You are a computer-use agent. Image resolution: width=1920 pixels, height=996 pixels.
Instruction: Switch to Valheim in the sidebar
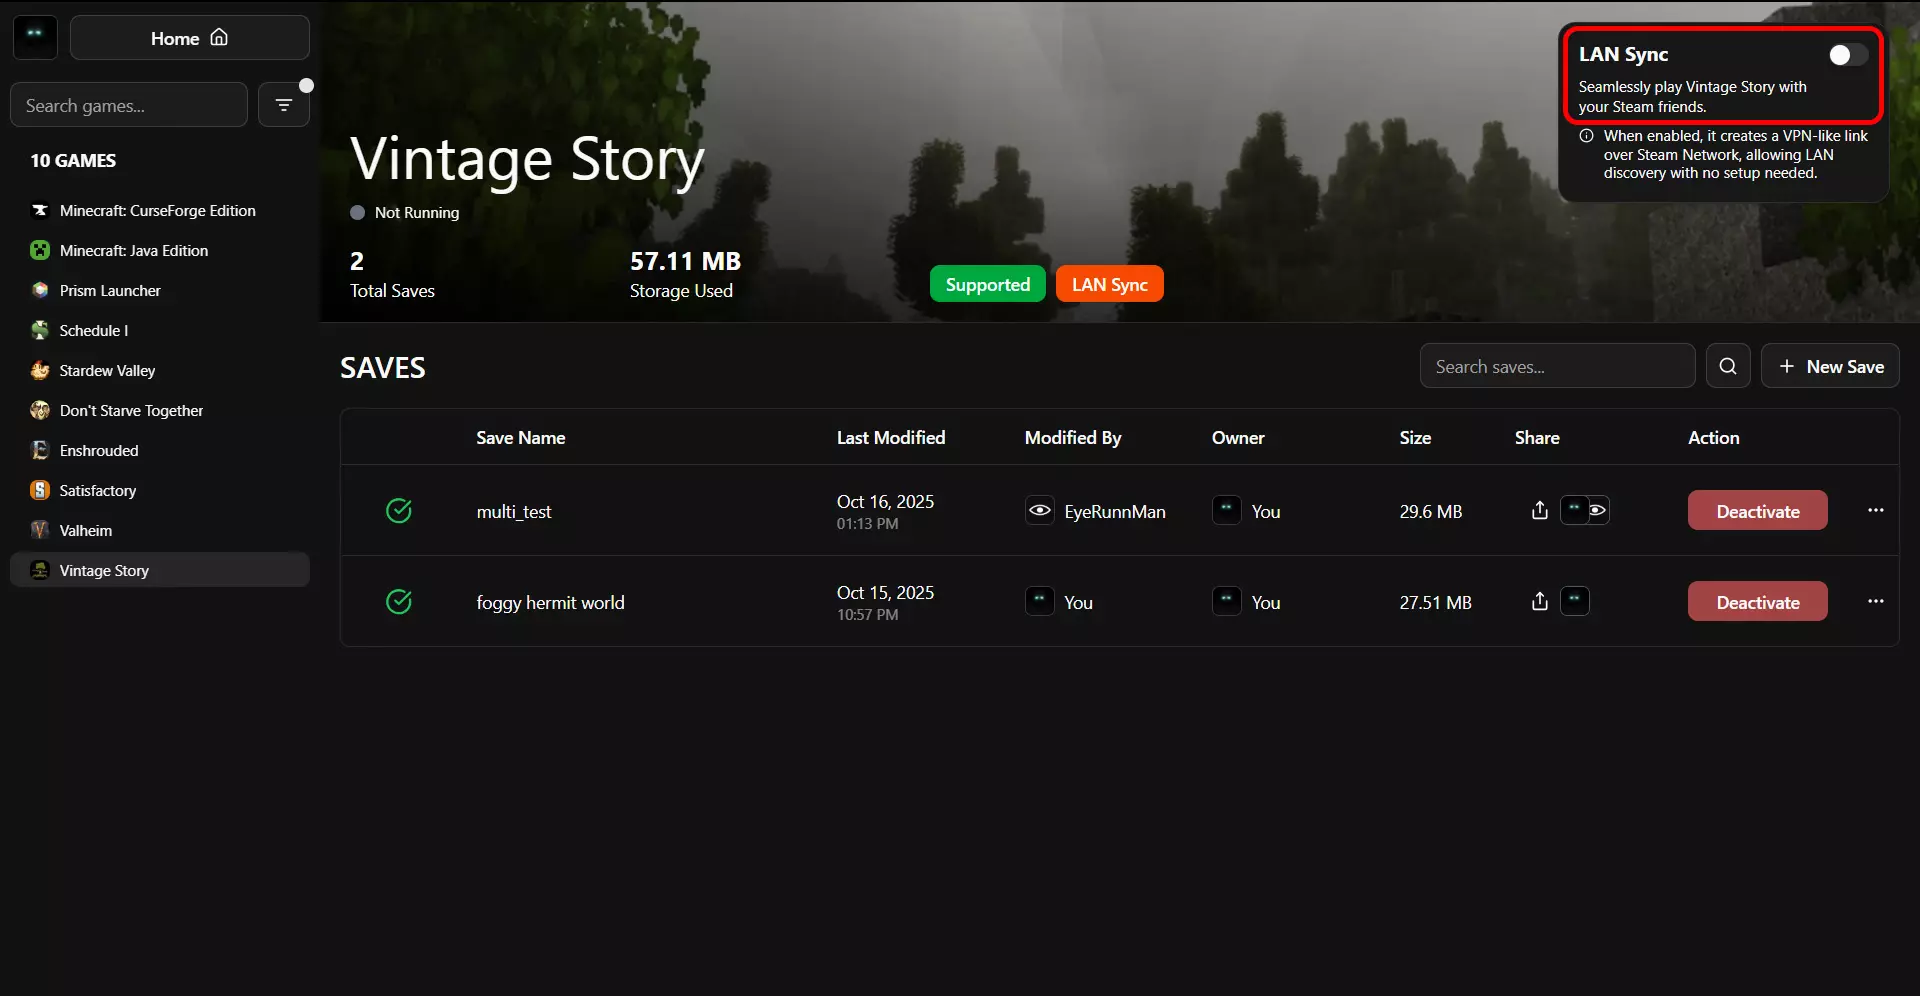click(x=160, y=530)
